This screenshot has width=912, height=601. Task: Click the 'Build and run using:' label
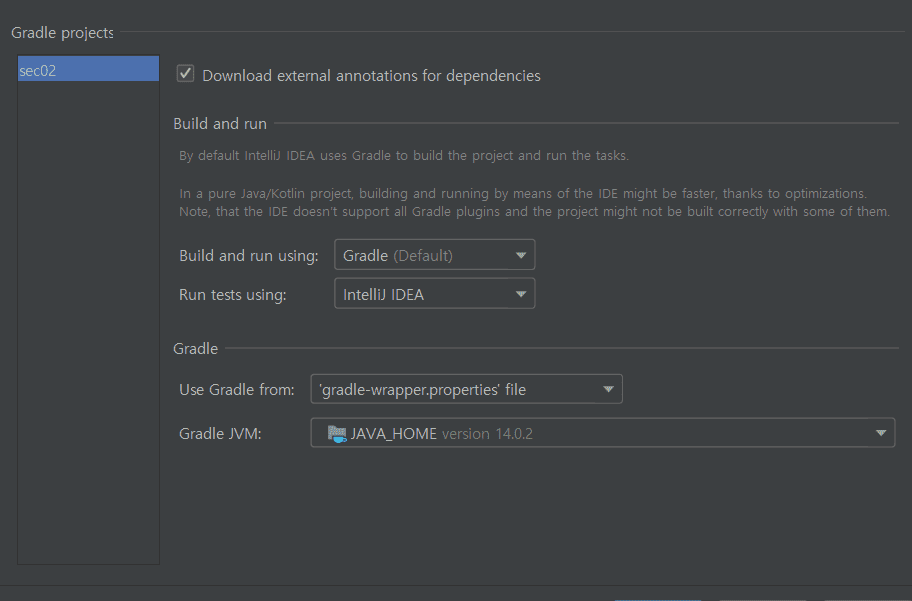249,255
